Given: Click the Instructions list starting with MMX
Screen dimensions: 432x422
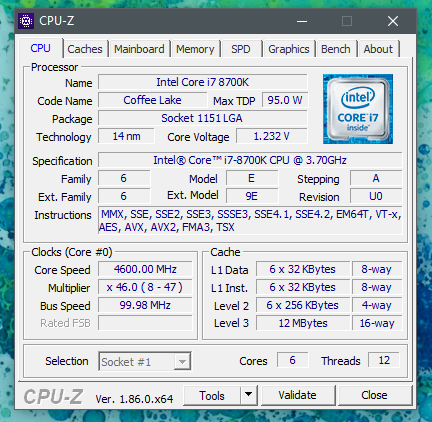Looking at the screenshot, I should [250, 220].
